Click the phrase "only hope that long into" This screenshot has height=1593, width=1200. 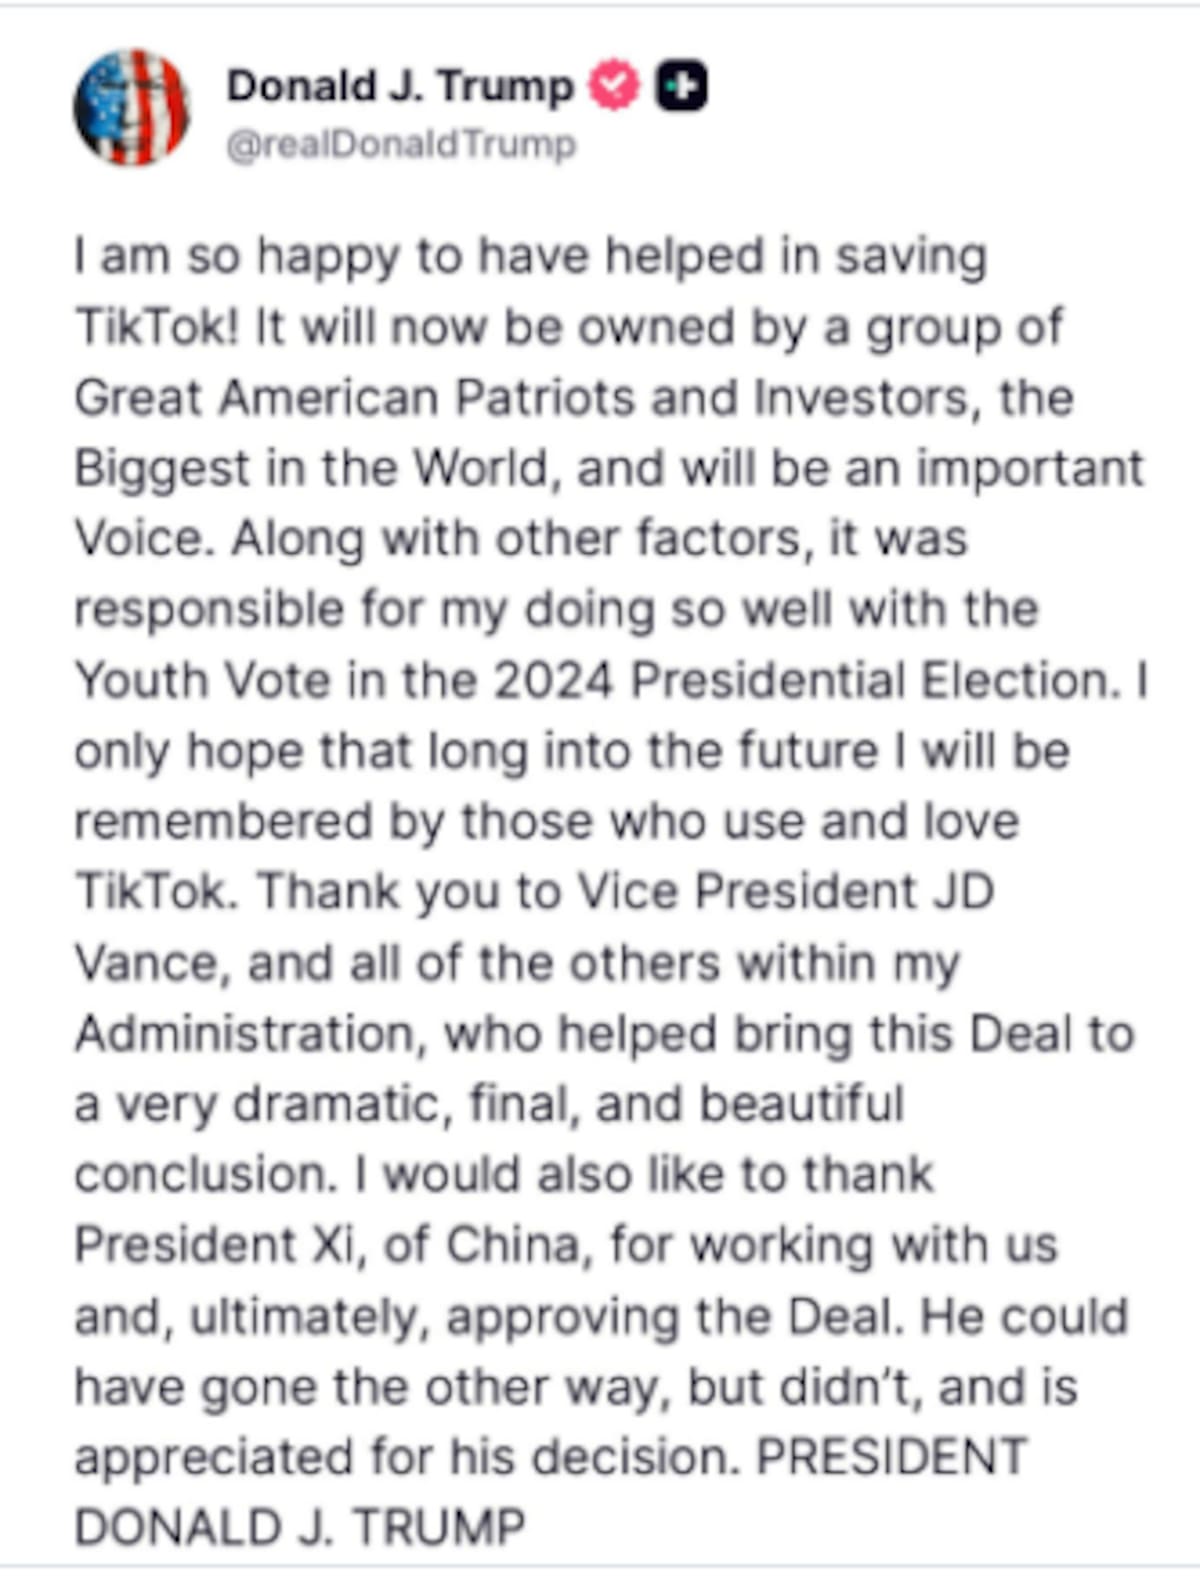(x=300, y=751)
